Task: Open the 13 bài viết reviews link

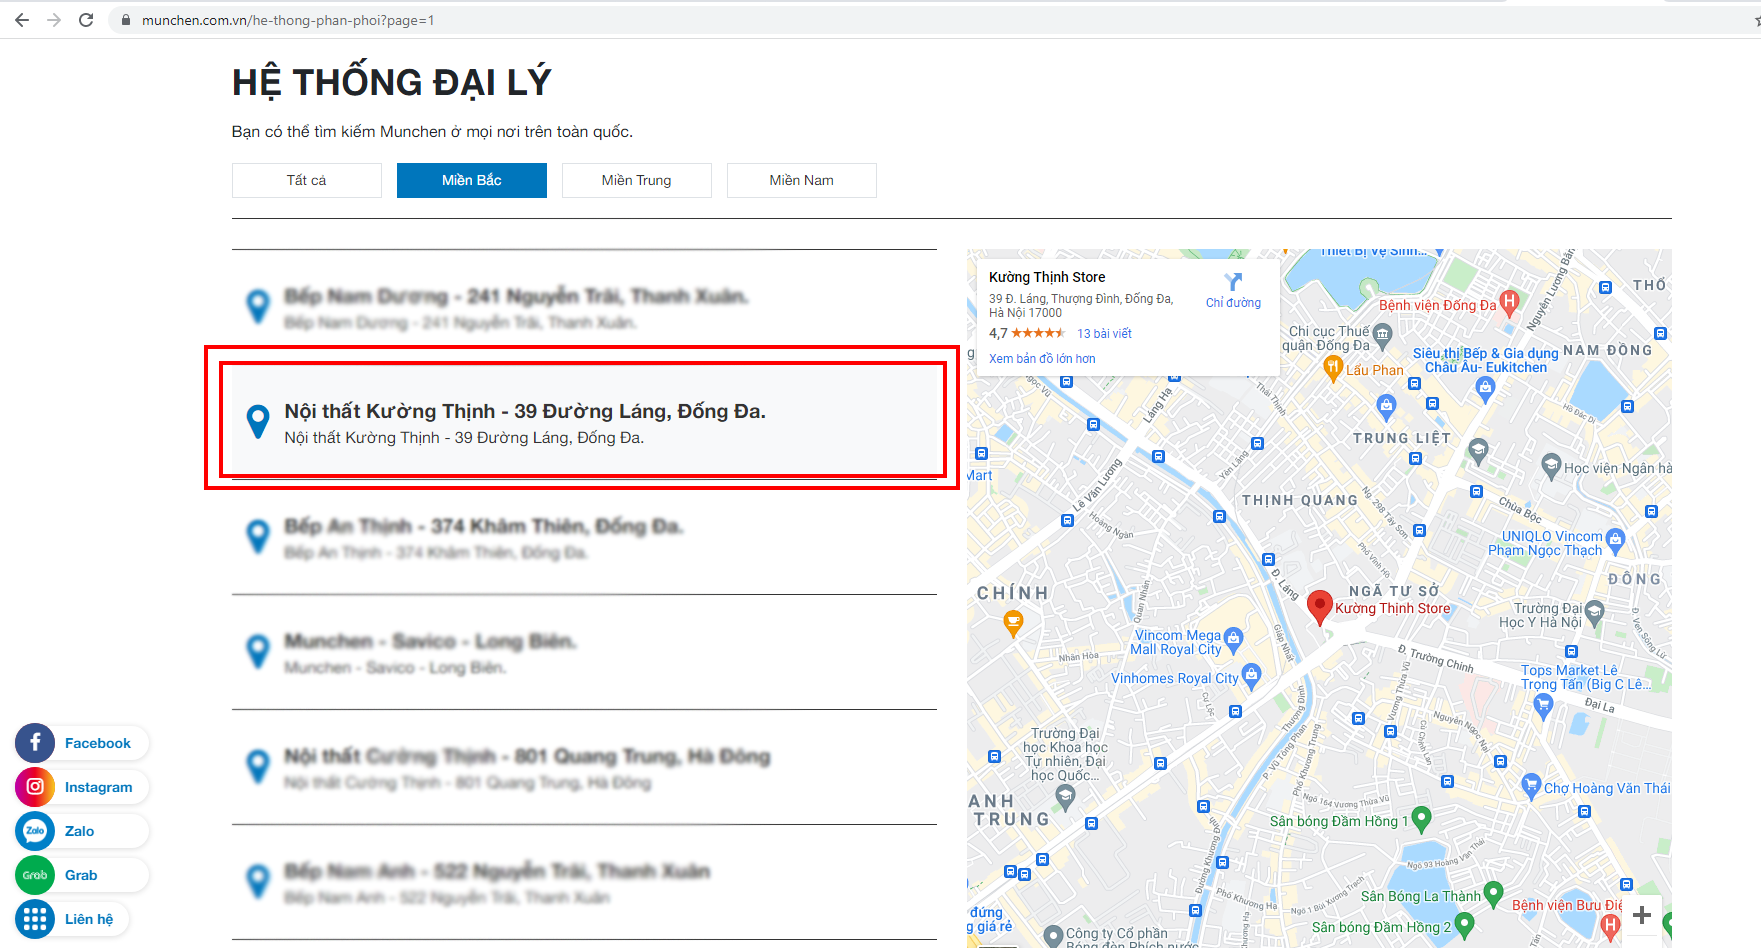Action: click(x=1104, y=334)
